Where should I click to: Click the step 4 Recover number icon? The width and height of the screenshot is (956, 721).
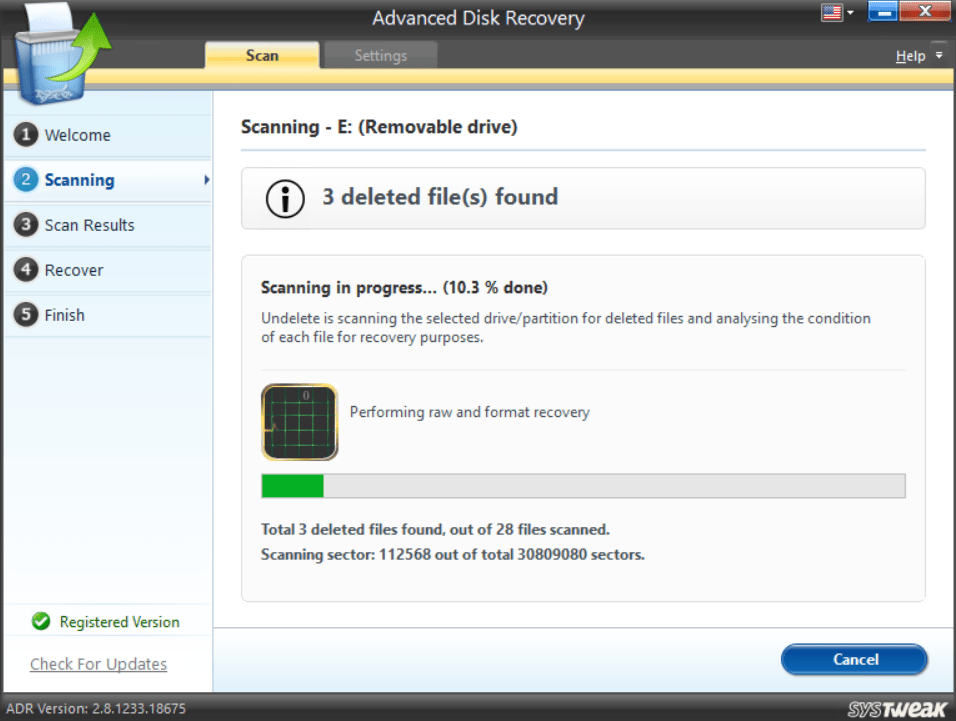[26, 269]
